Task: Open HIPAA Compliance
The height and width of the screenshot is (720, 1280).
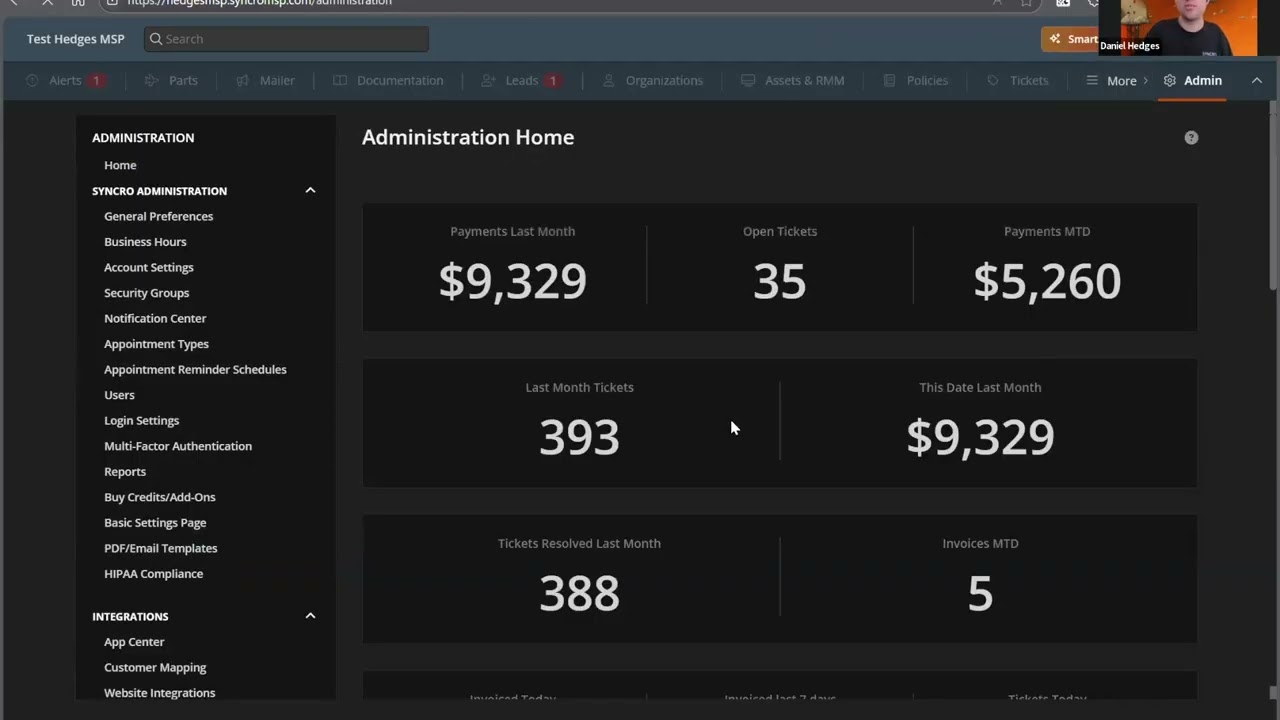Action: 153,573
